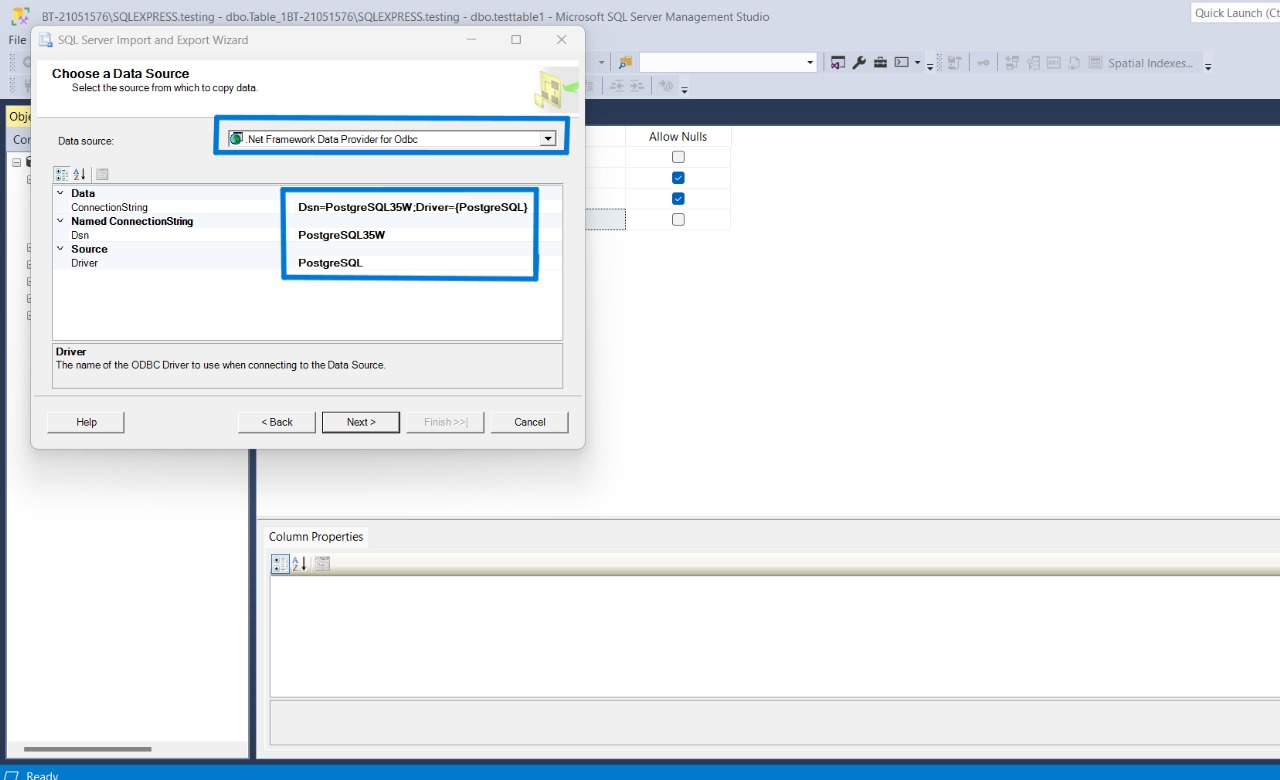Click the Increase Indent icon in second toolbar row
Screen dimensions: 1280x780
point(637,86)
